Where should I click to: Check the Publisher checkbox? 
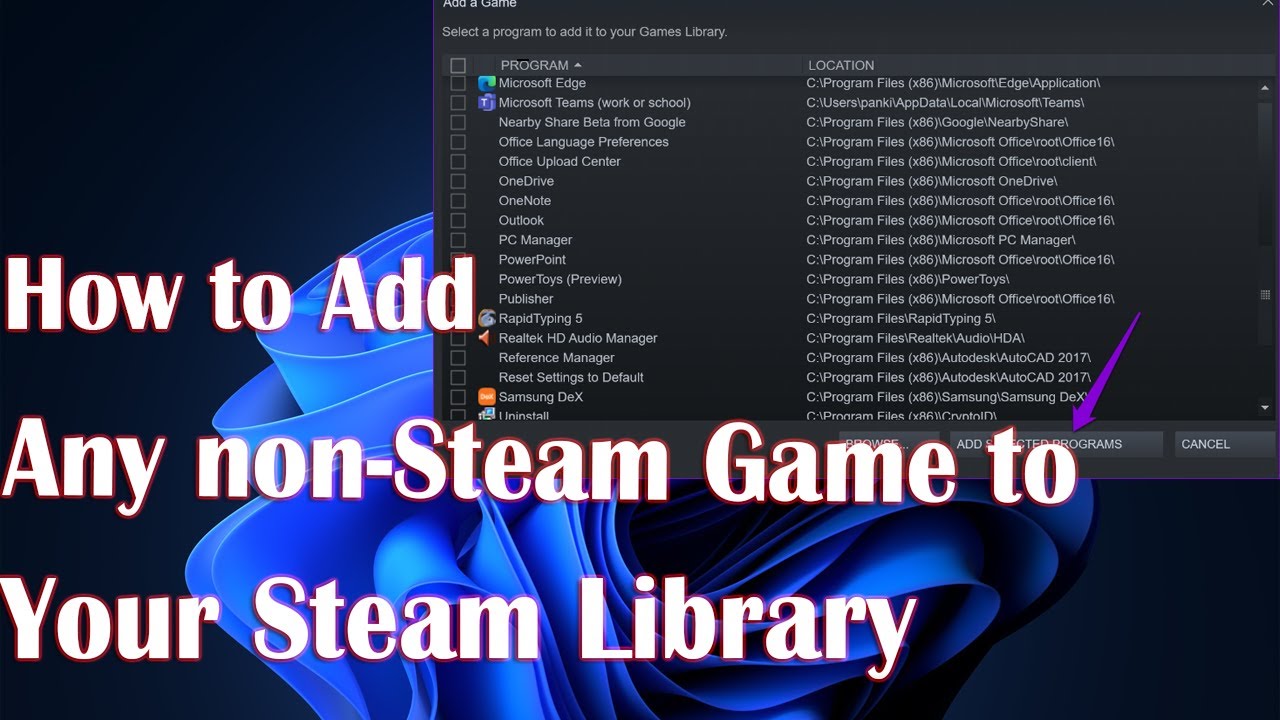pos(458,299)
